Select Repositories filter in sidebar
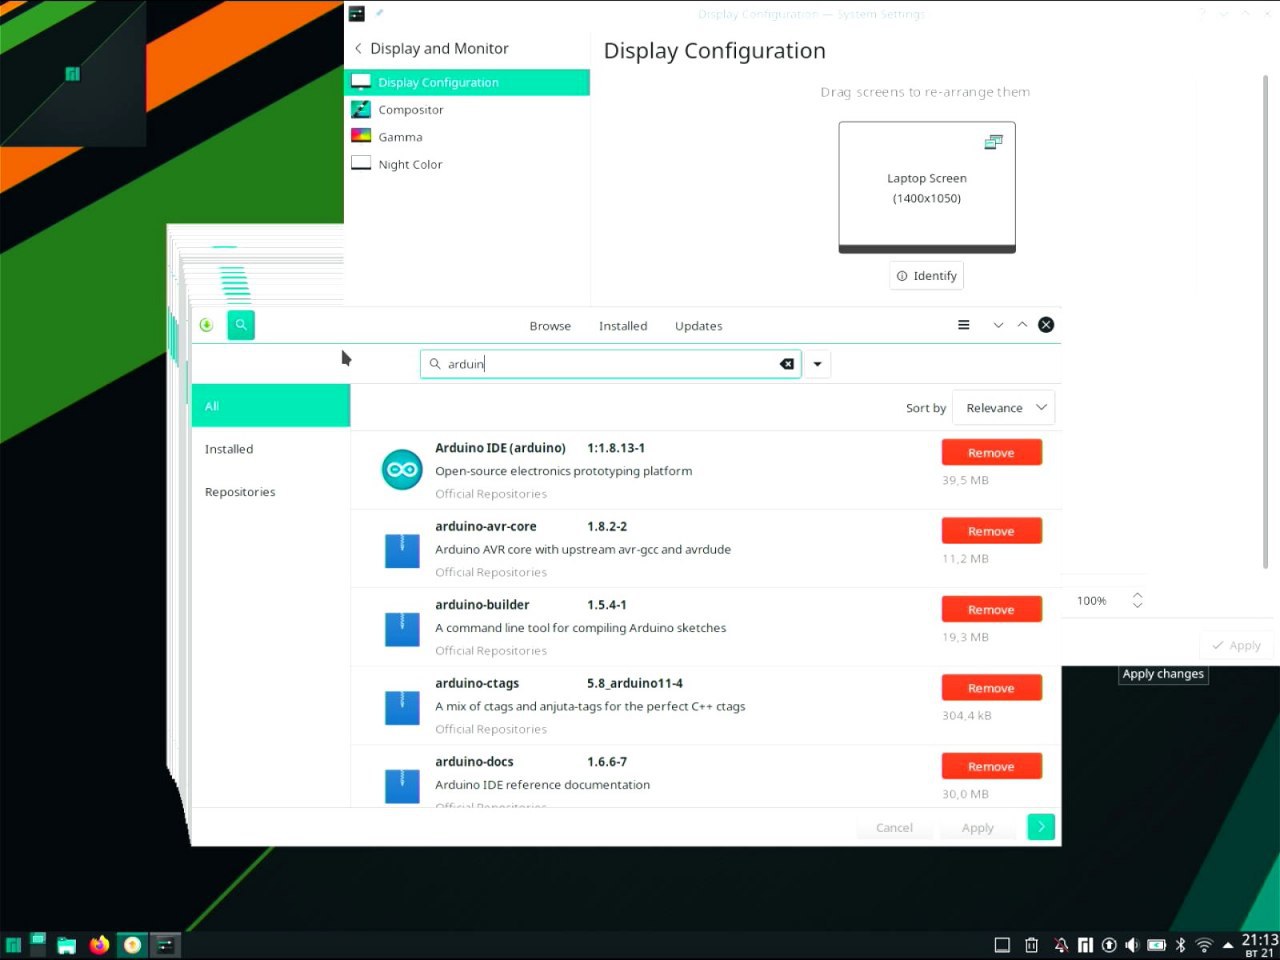Viewport: 1280px width, 960px height. 271,492
